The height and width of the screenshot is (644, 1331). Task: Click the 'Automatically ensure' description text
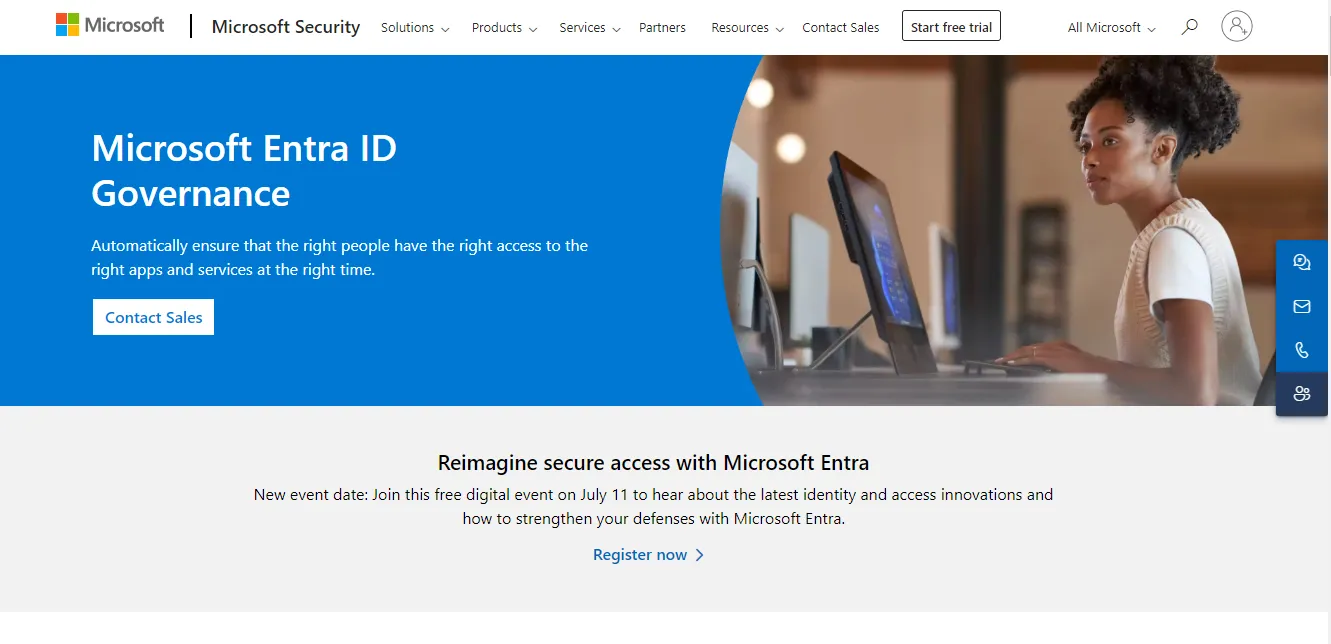339,257
